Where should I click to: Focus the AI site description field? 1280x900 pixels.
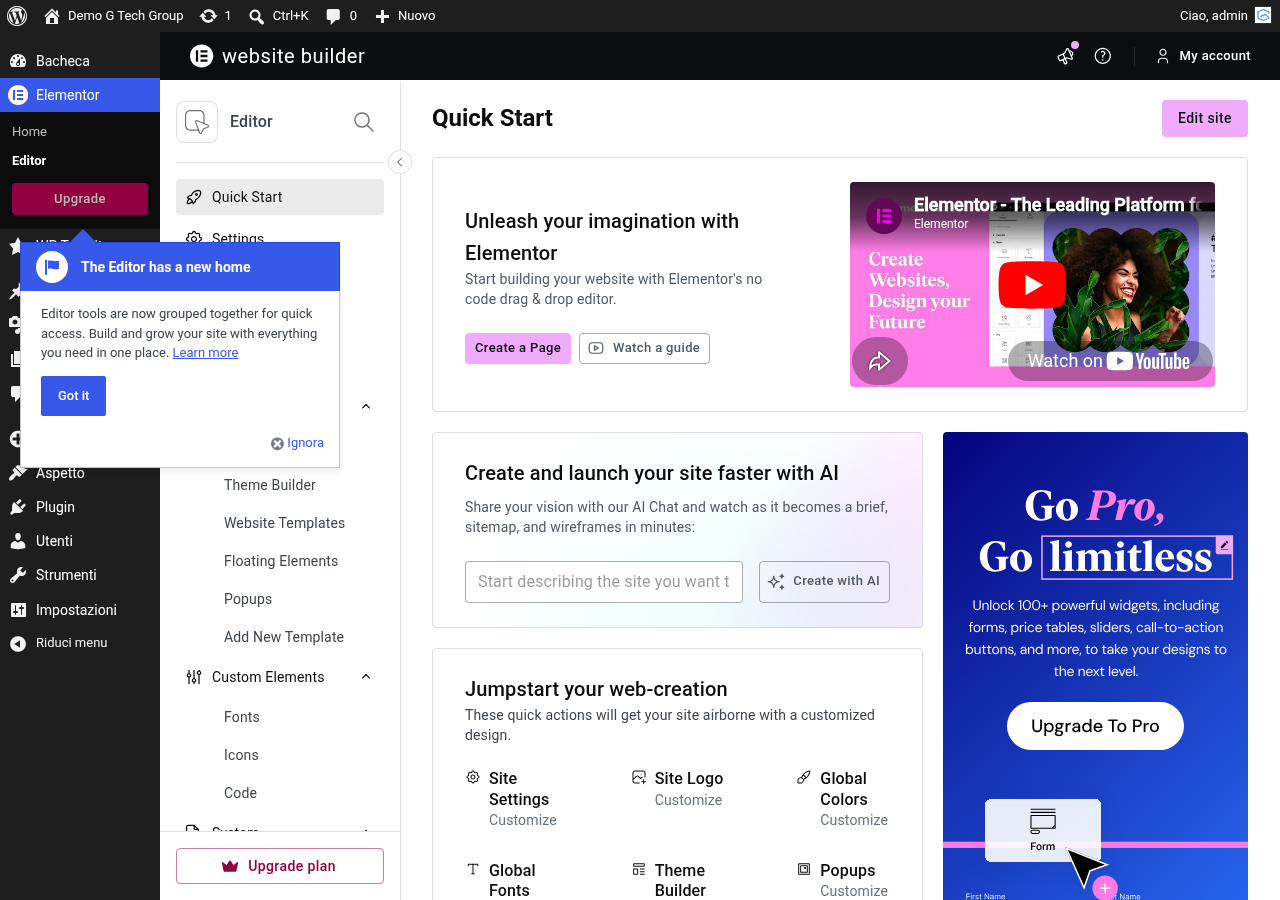(604, 582)
